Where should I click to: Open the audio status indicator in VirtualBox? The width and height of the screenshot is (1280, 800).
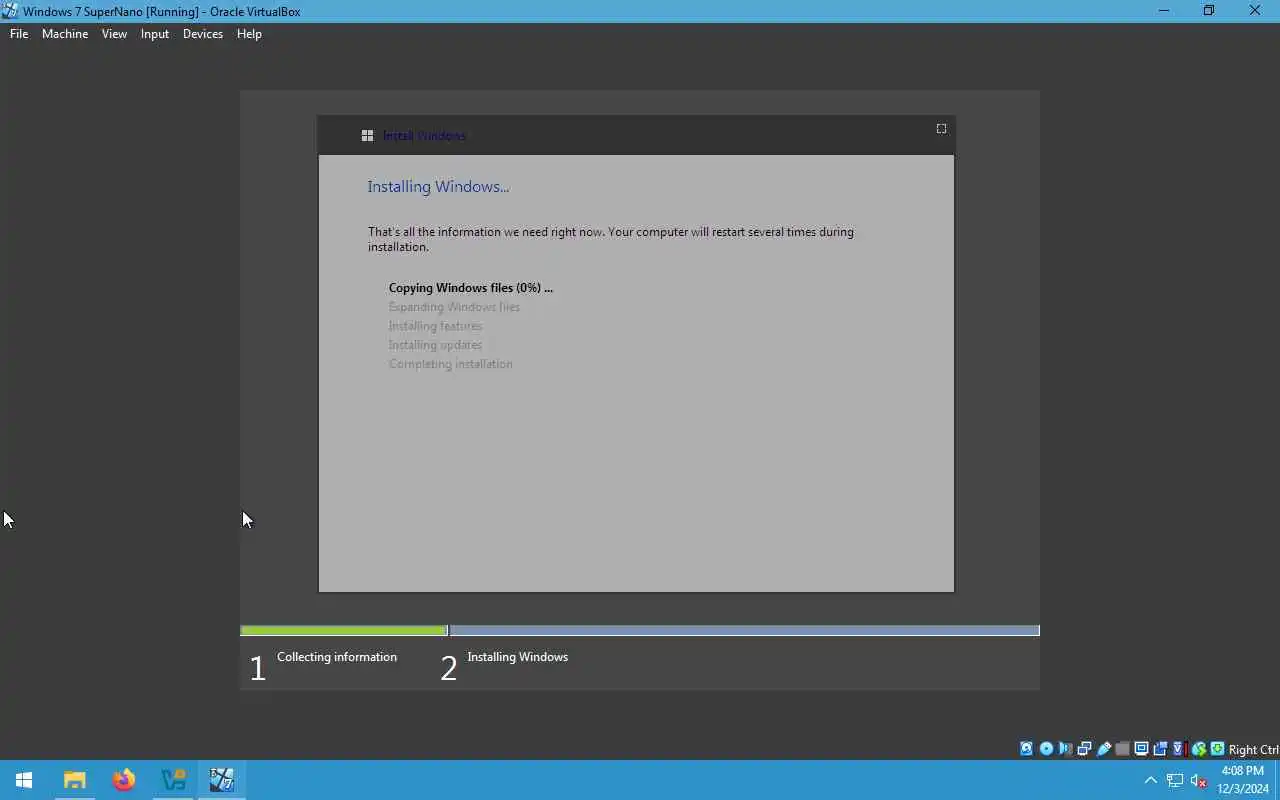(x=1065, y=749)
